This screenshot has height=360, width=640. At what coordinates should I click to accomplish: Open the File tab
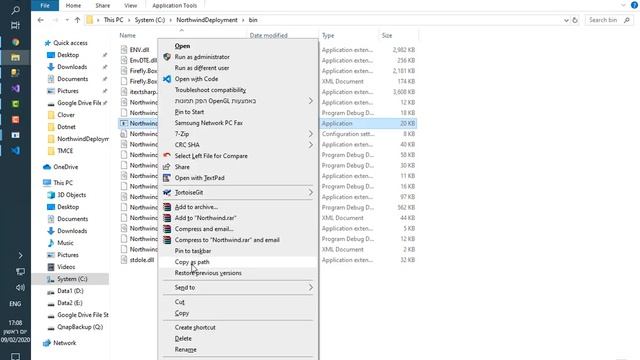[45, 5]
